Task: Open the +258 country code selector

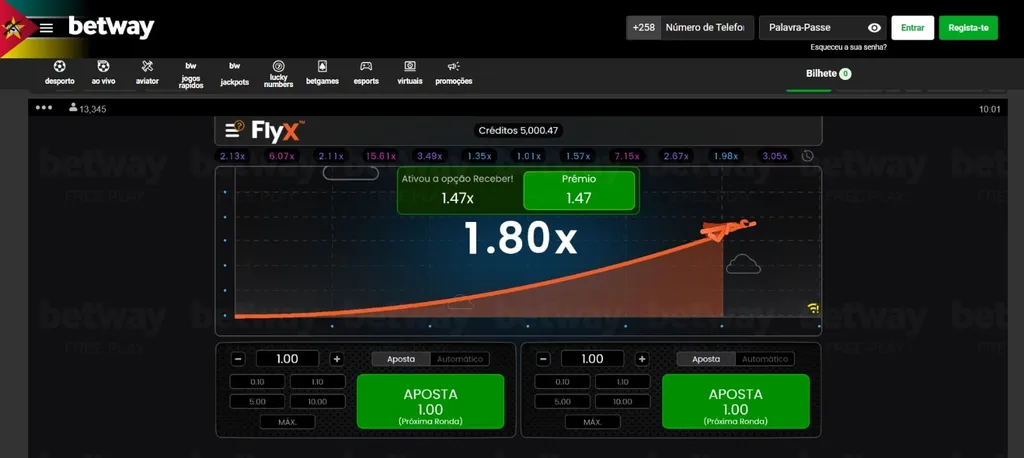Action: (644, 27)
